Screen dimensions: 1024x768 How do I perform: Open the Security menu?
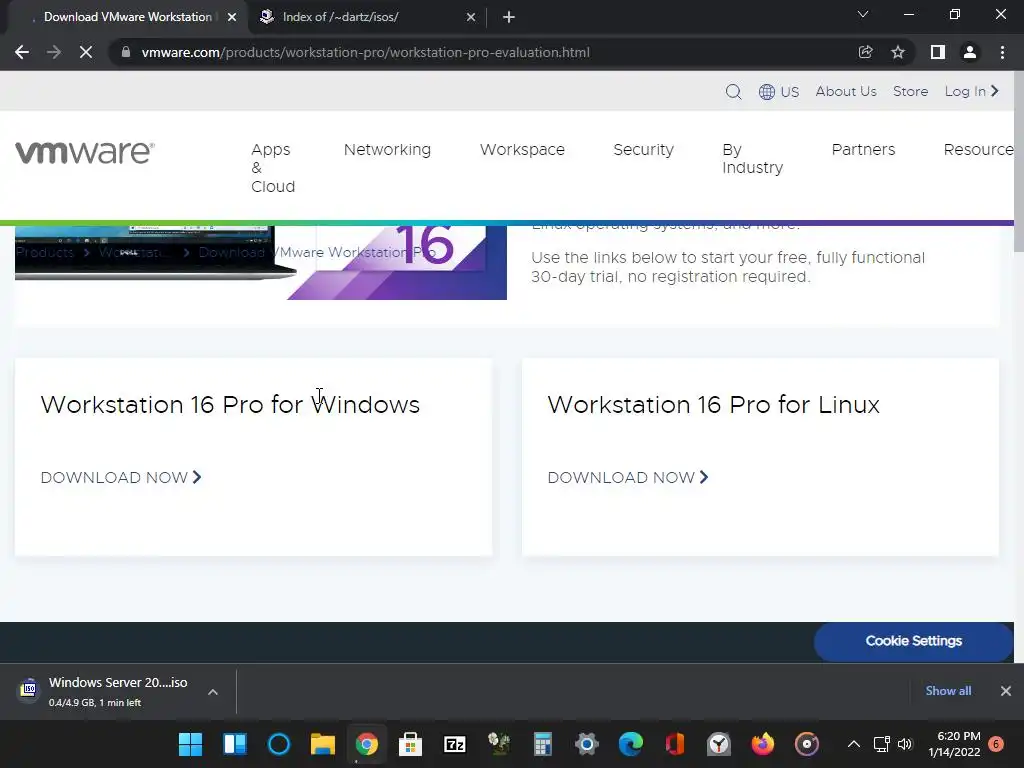643,150
